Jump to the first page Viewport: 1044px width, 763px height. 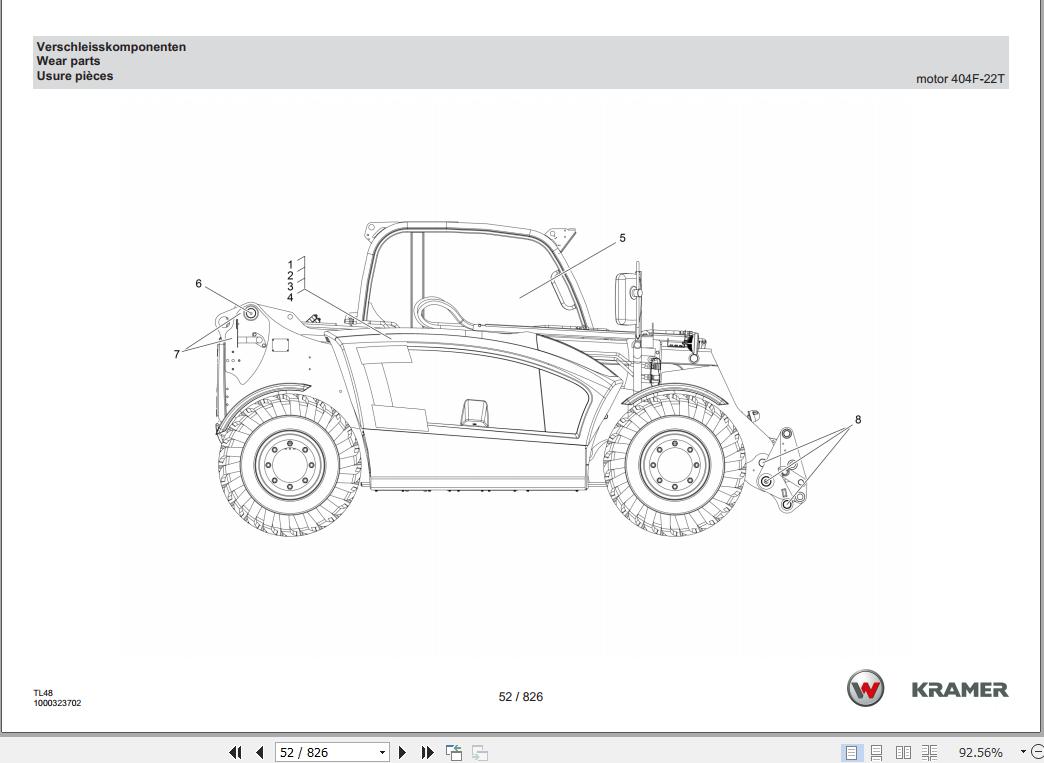click(237, 751)
